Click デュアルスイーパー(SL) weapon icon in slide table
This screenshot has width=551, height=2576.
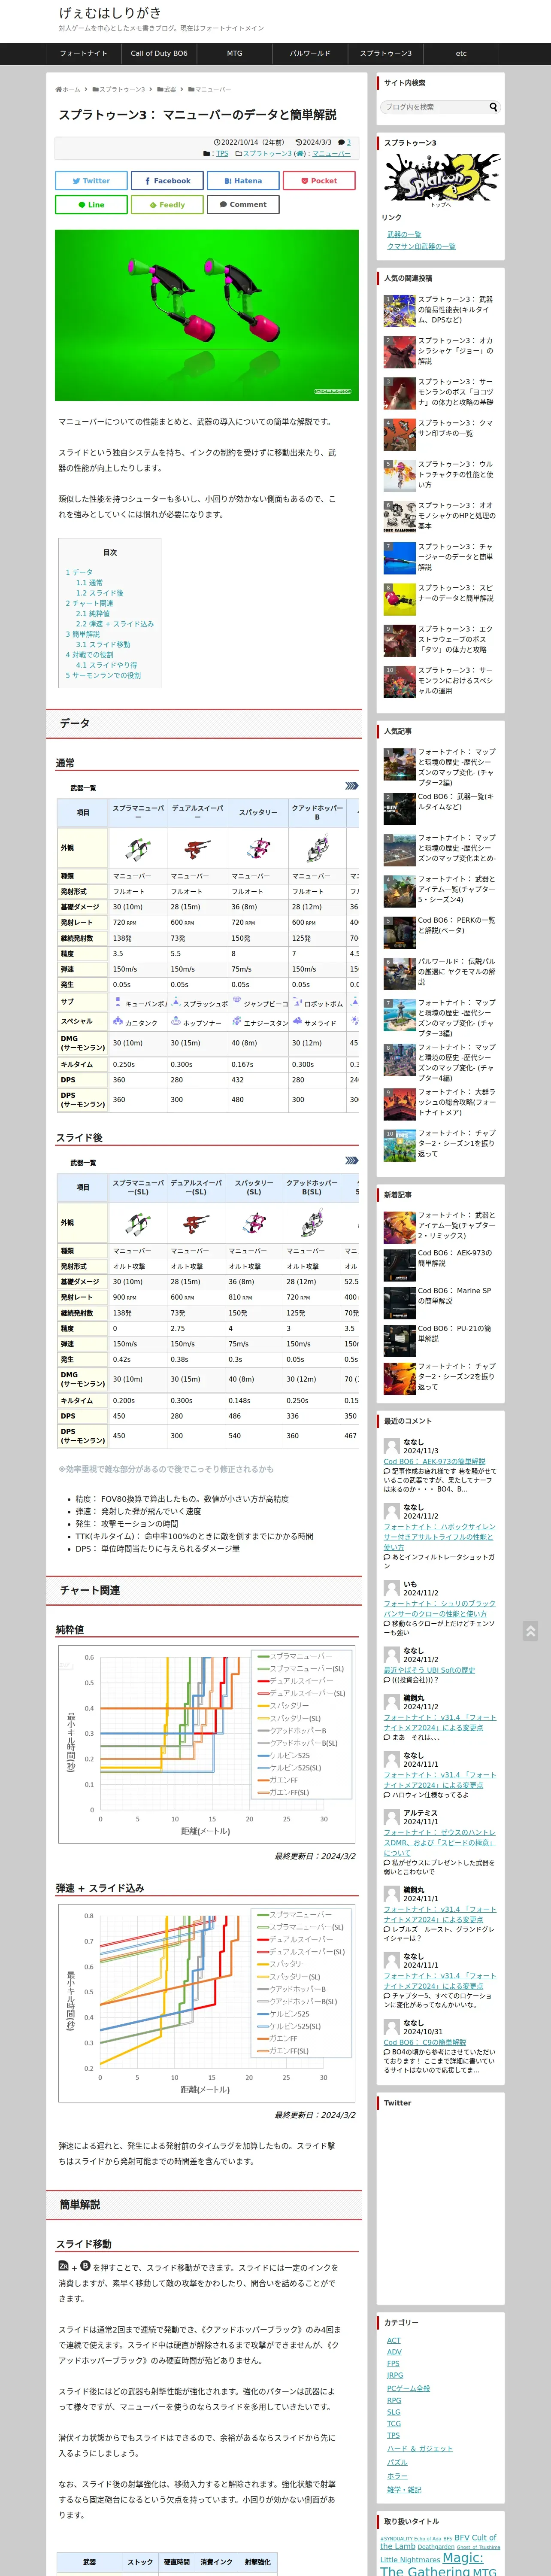pyautogui.click(x=196, y=1223)
